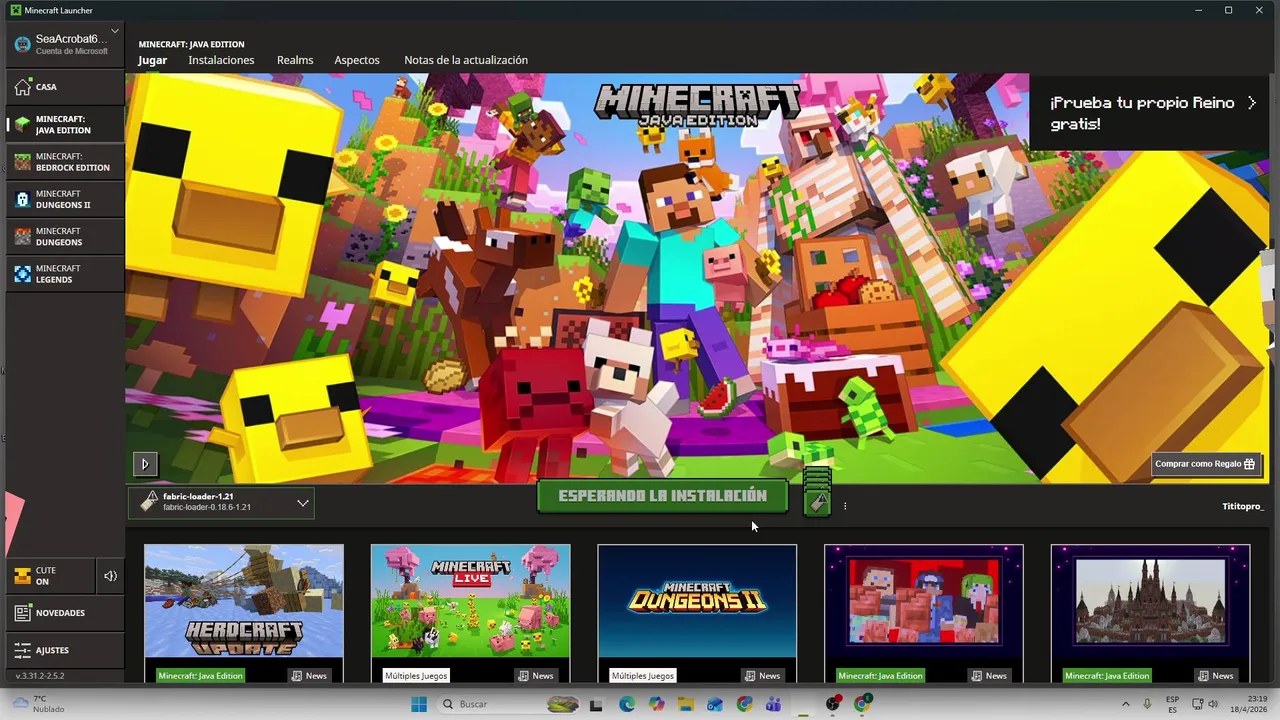Open Copilot from the taskbar
The width and height of the screenshot is (1280, 720).
pos(656,704)
